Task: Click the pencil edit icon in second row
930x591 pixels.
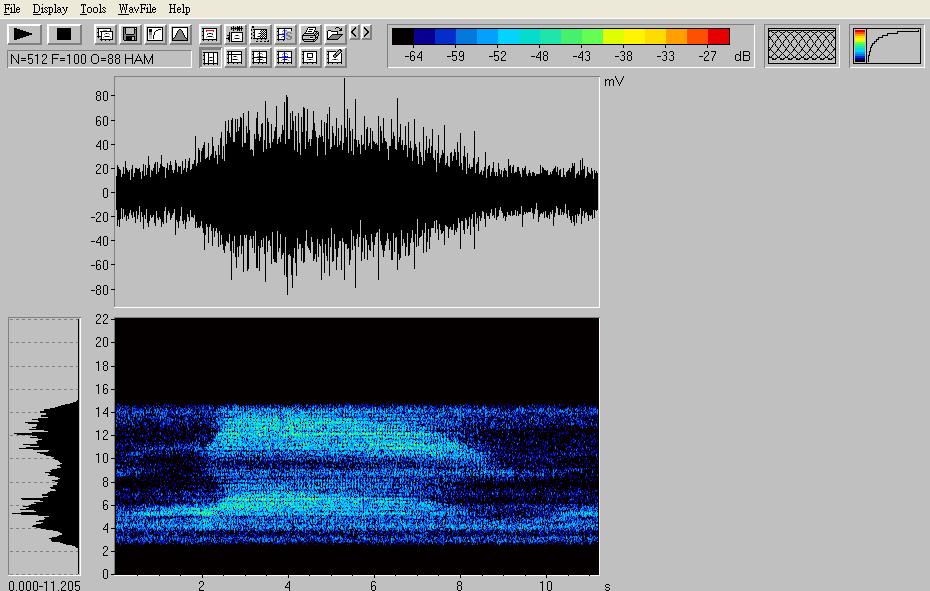Action: tap(335, 58)
